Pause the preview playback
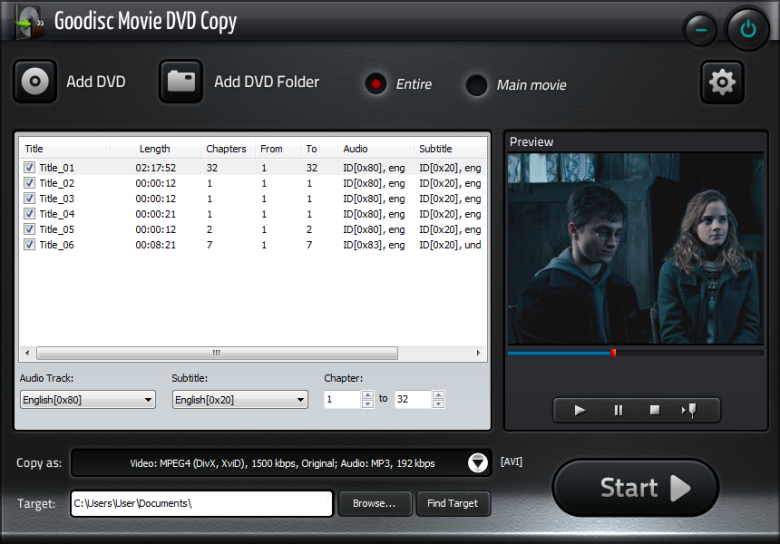The image size is (780, 544). 618,410
